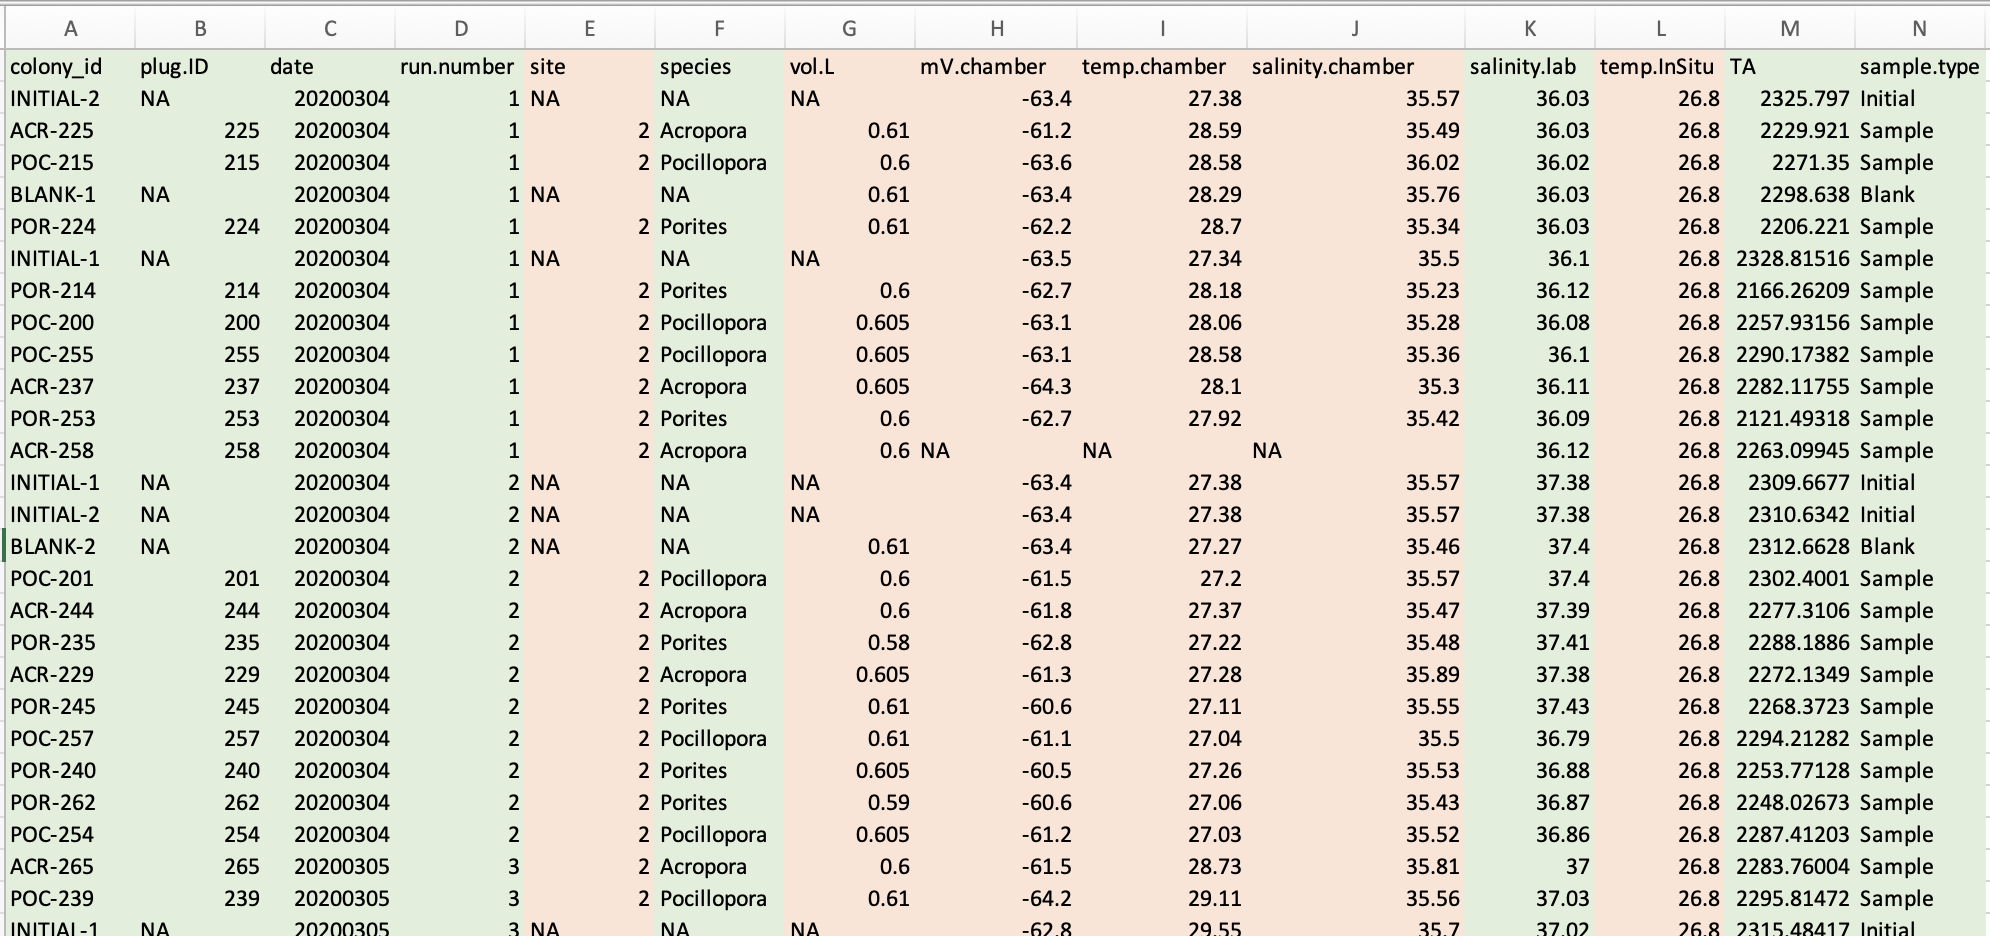
Task: Select cell containing POC-201
Action: (x=70, y=579)
